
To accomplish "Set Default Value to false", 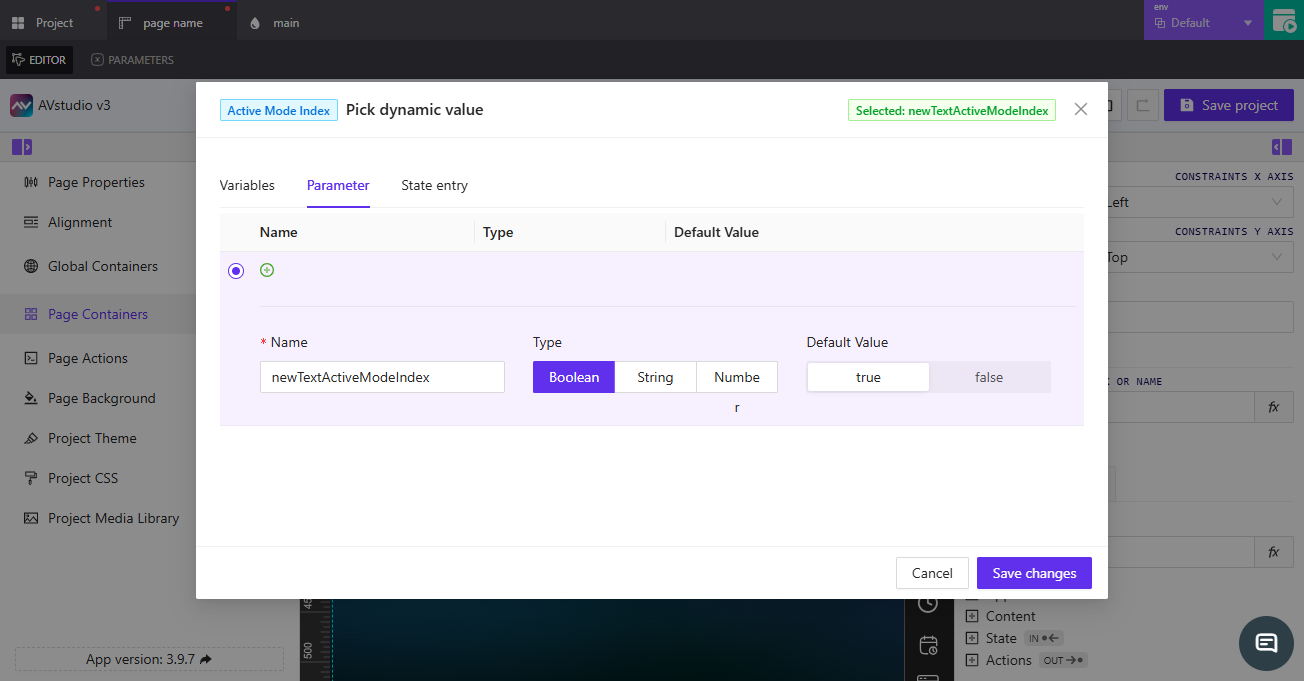I will tap(988, 377).
